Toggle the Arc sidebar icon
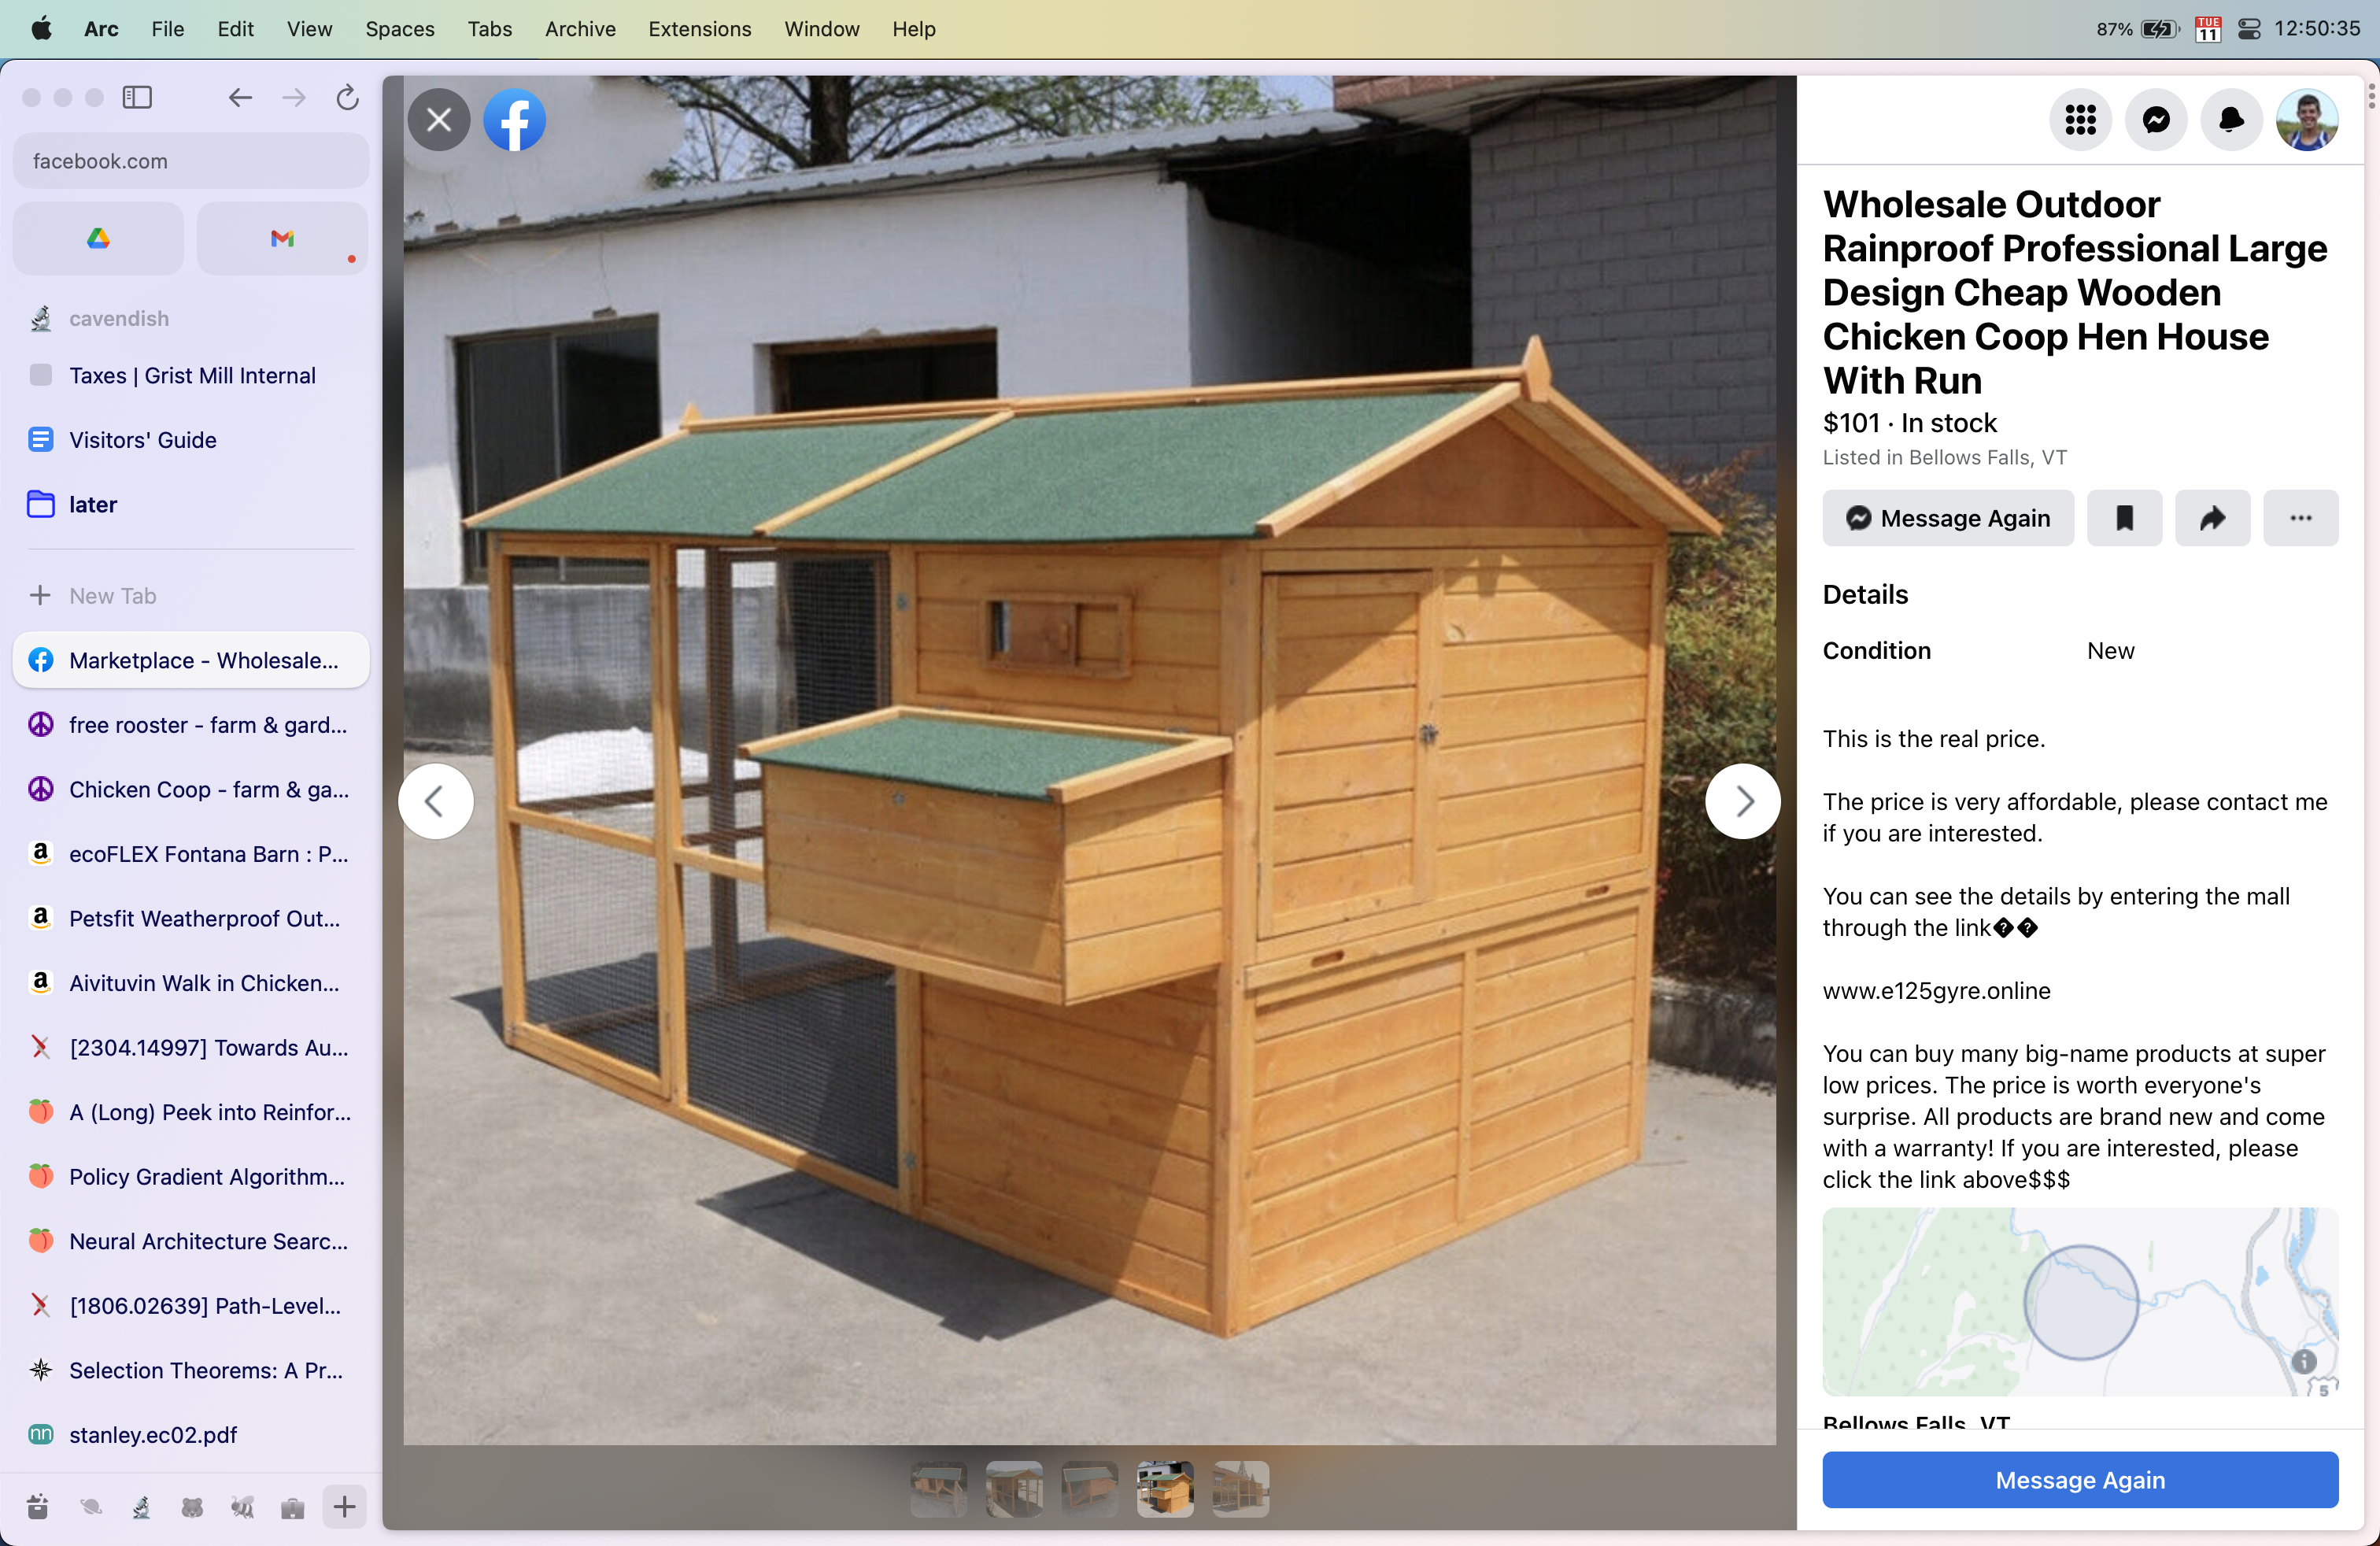The image size is (2380, 1546). 137,97
